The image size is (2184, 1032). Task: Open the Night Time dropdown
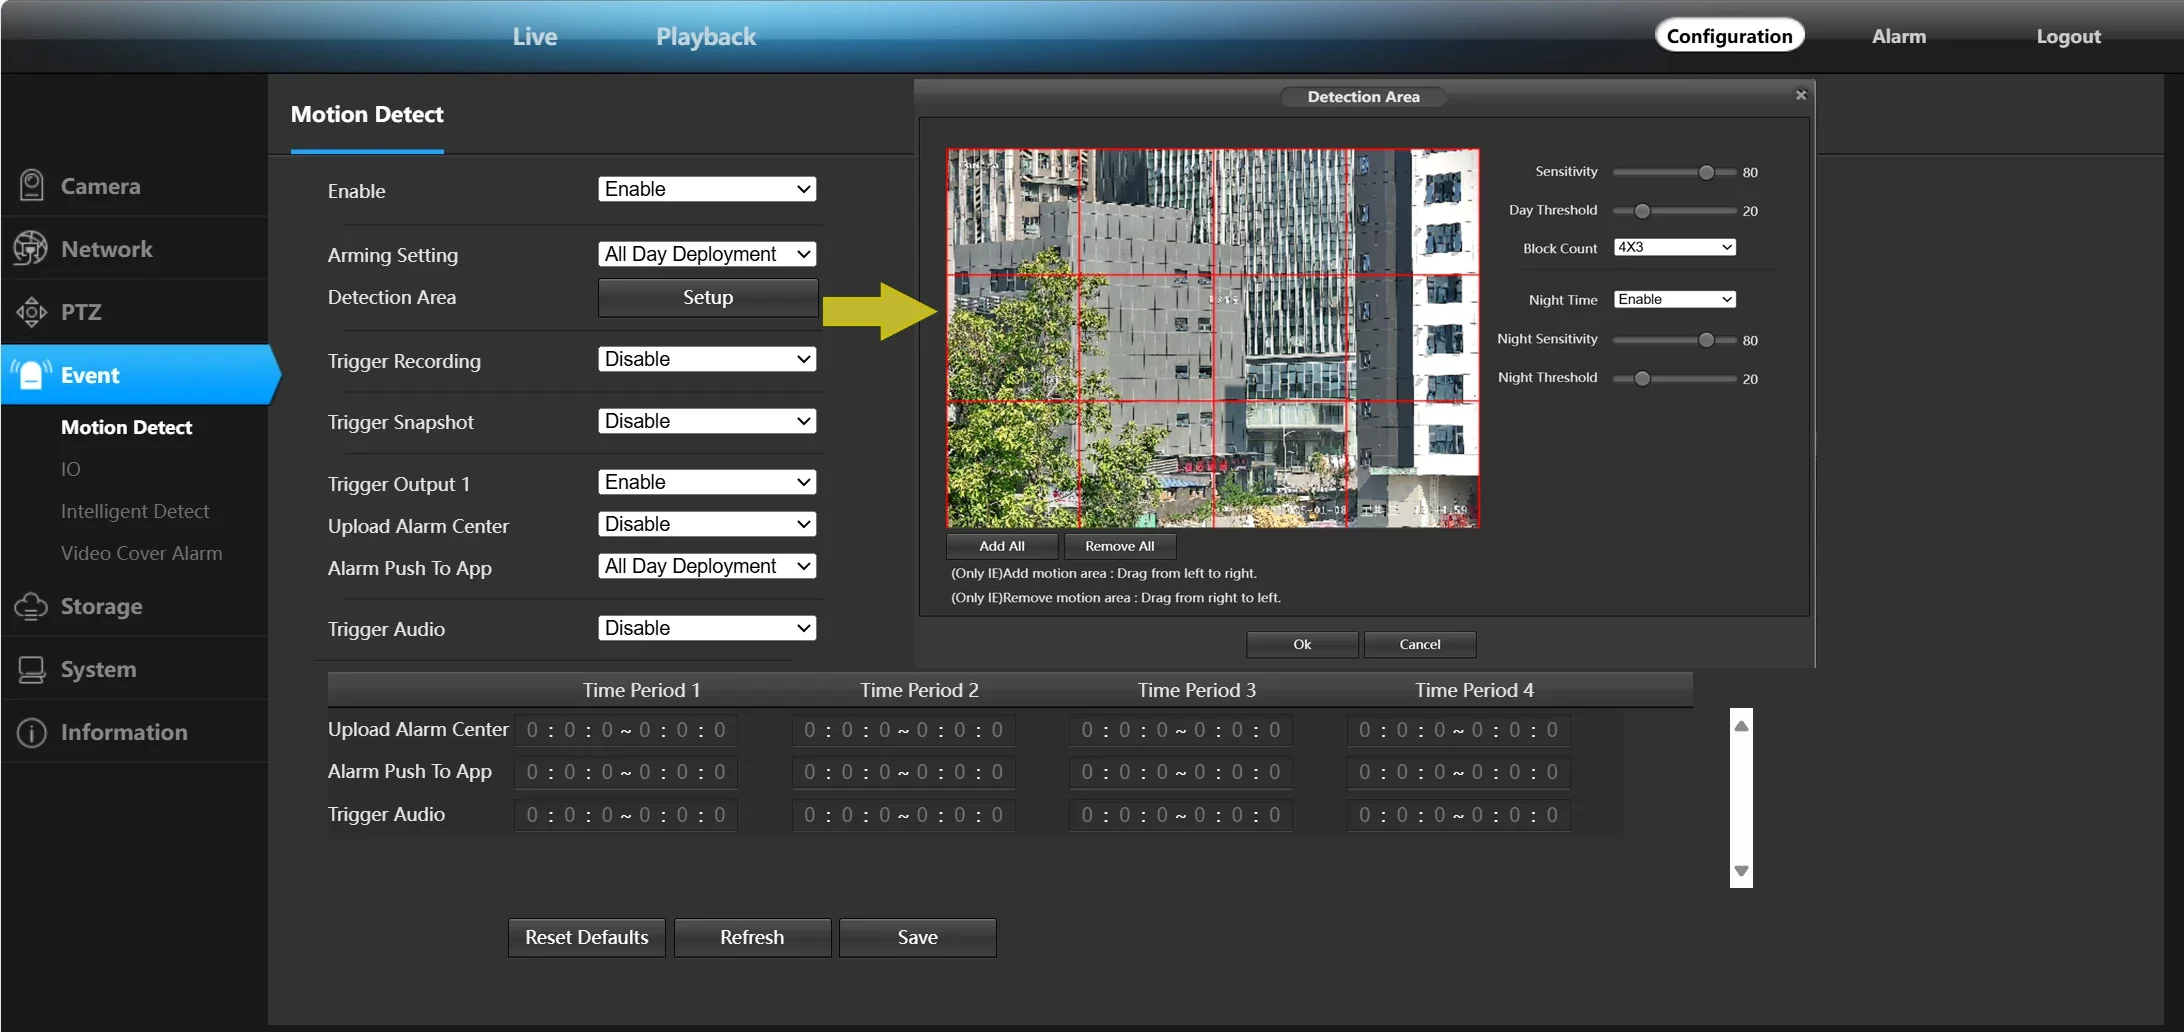pyautogui.click(x=1674, y=299)
